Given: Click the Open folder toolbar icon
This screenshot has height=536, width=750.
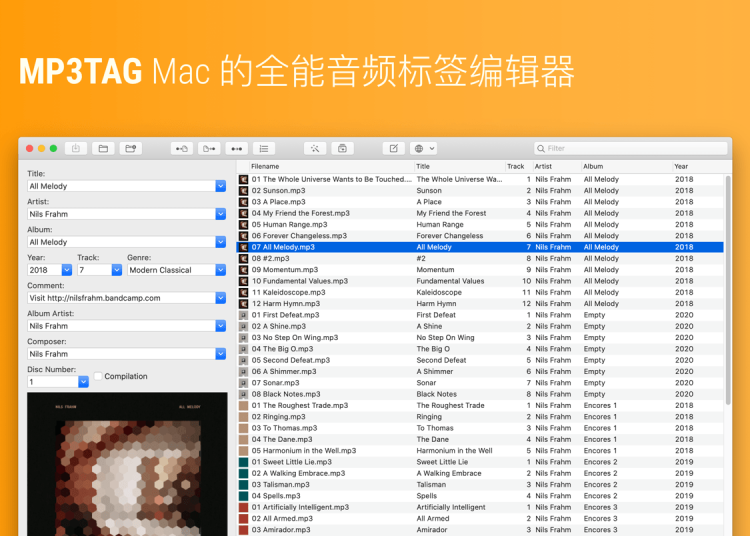Looking at the screenshot, I should 103,148.
